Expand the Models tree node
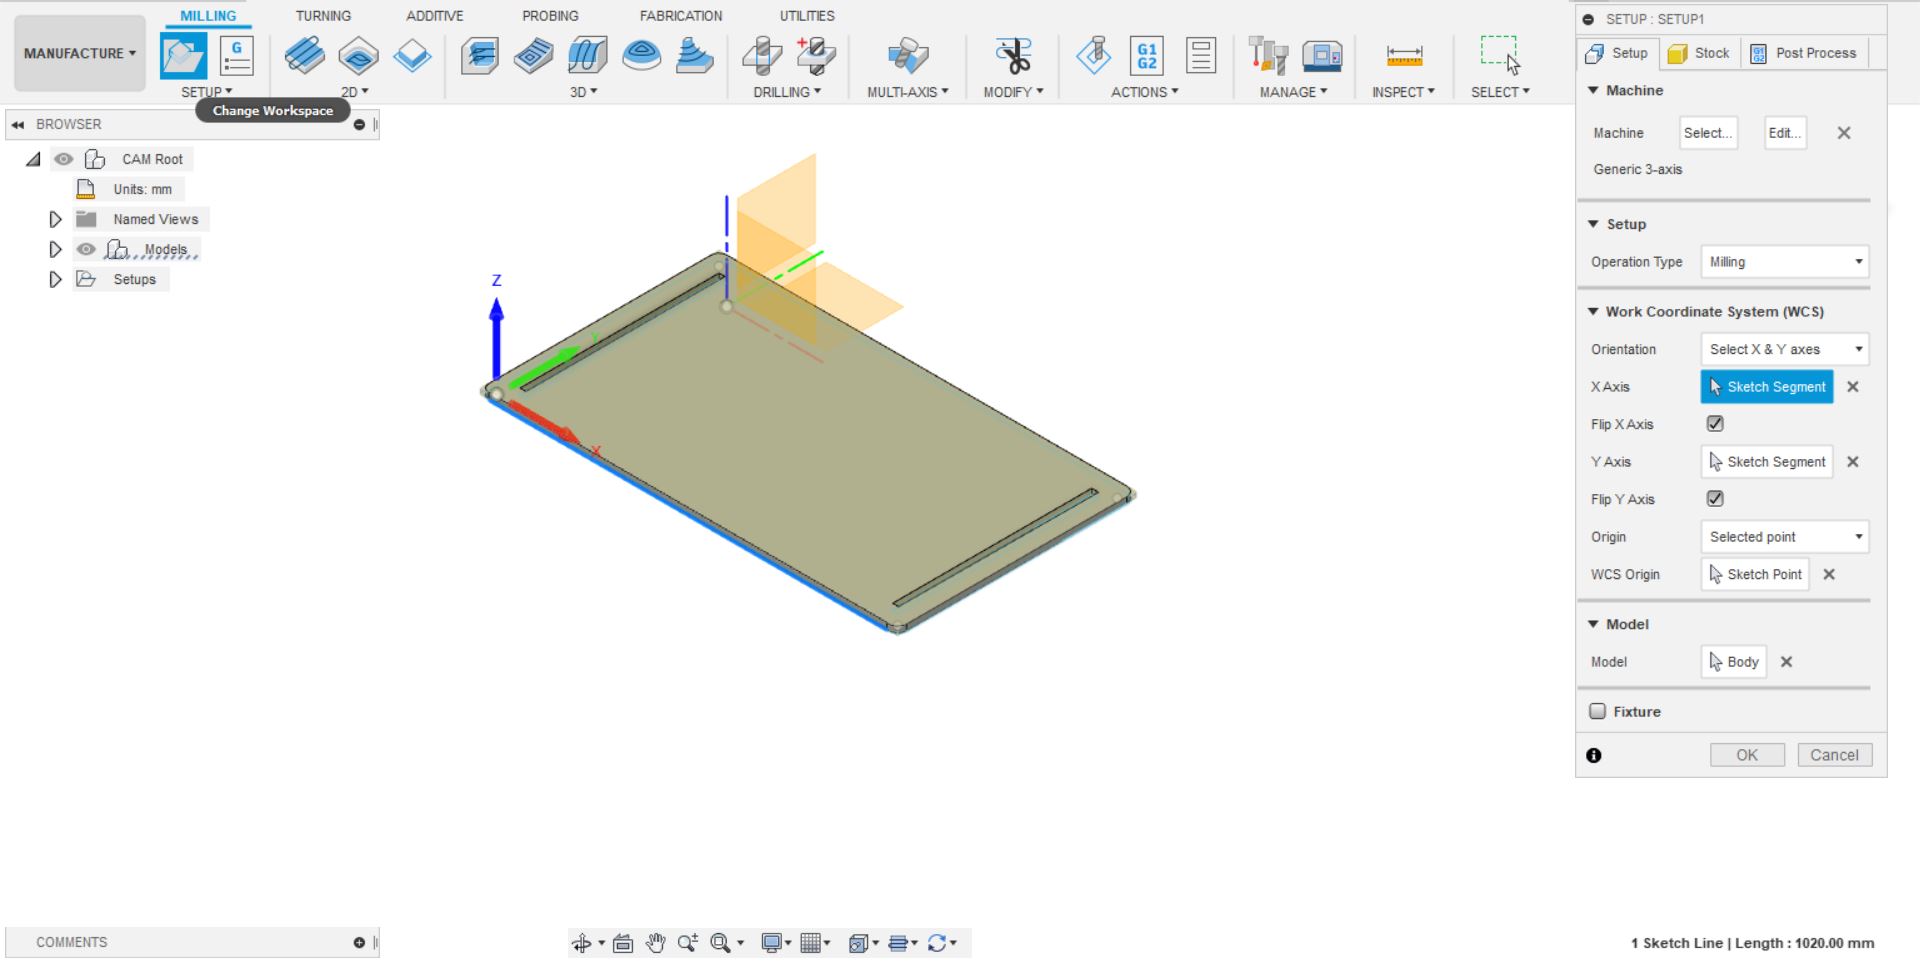The image size is (1920, 963). pos(56,249)
